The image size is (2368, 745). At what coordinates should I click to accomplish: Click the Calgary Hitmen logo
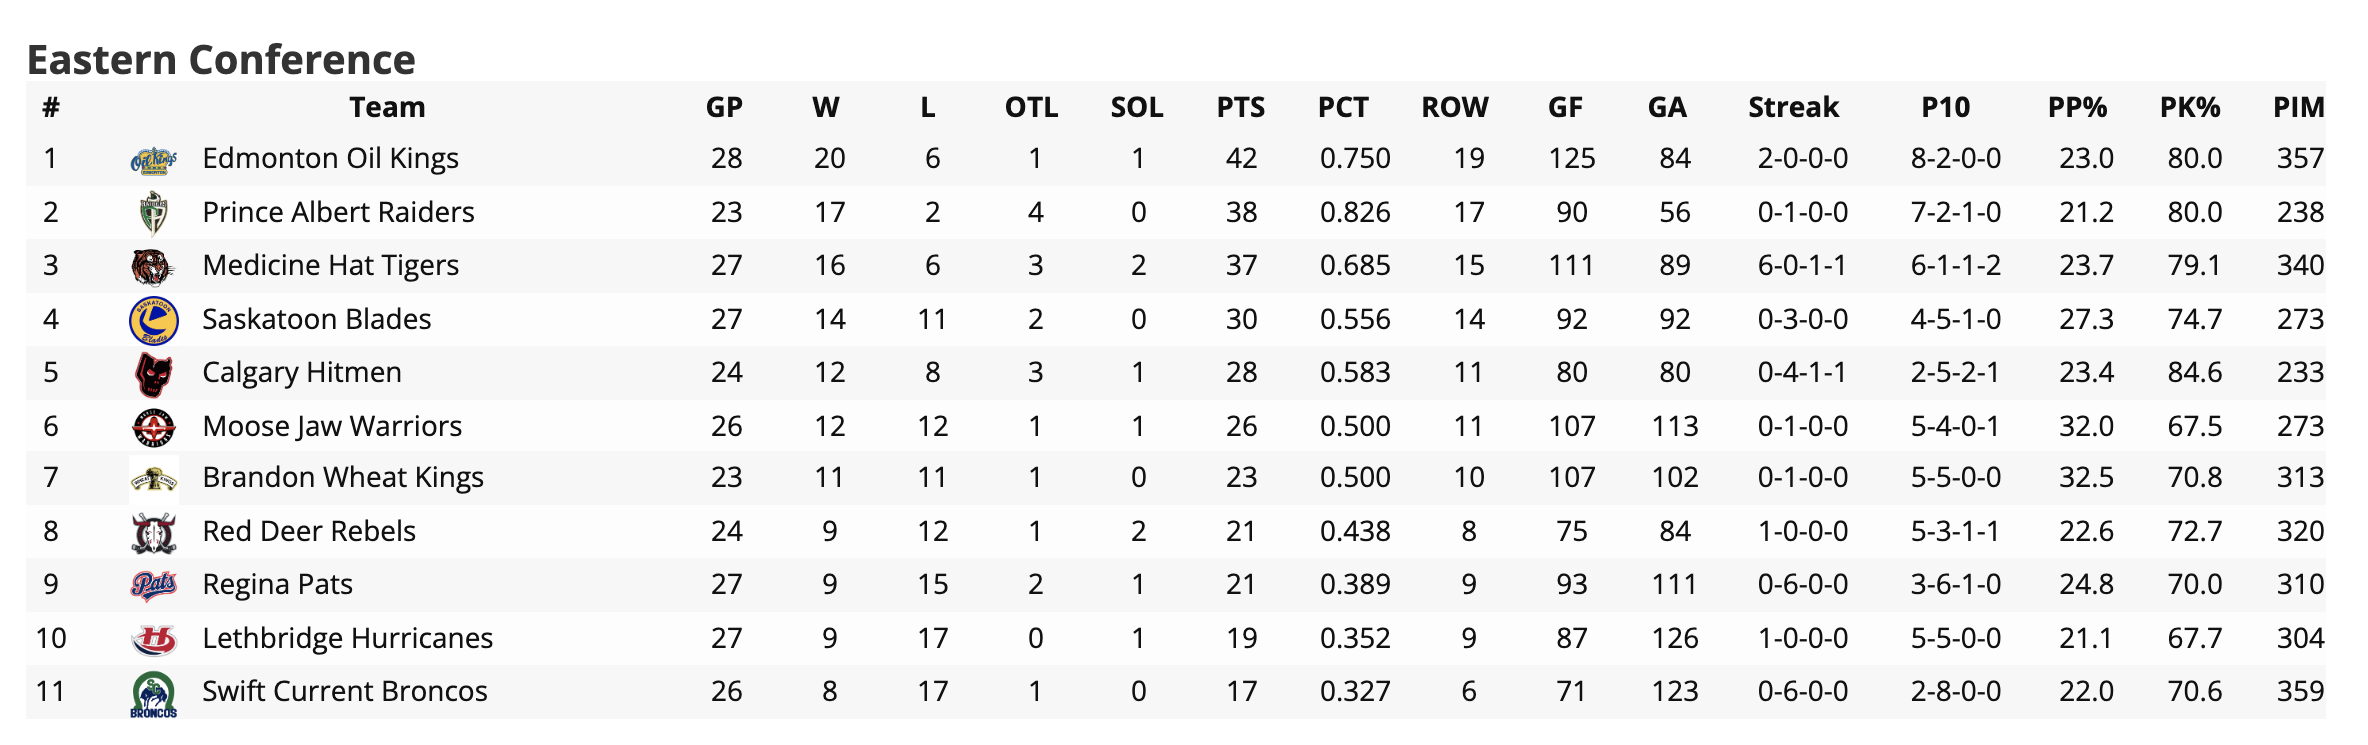[x=154, y=373]
